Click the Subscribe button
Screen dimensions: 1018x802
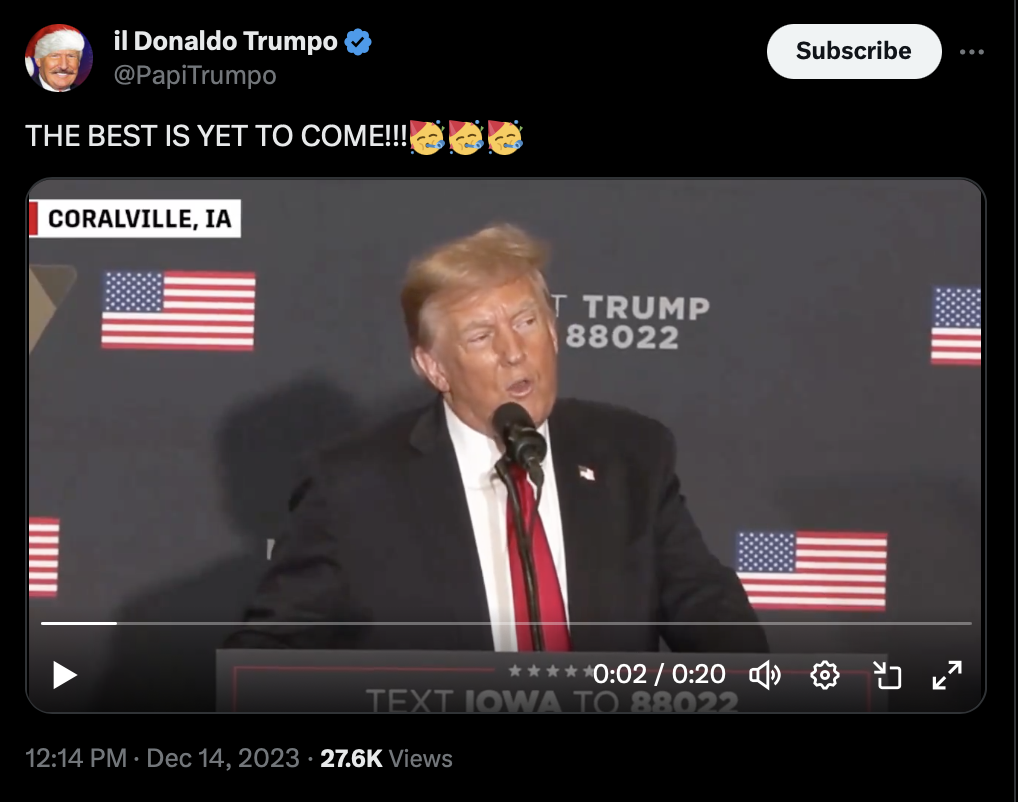(x=854, y=51)
